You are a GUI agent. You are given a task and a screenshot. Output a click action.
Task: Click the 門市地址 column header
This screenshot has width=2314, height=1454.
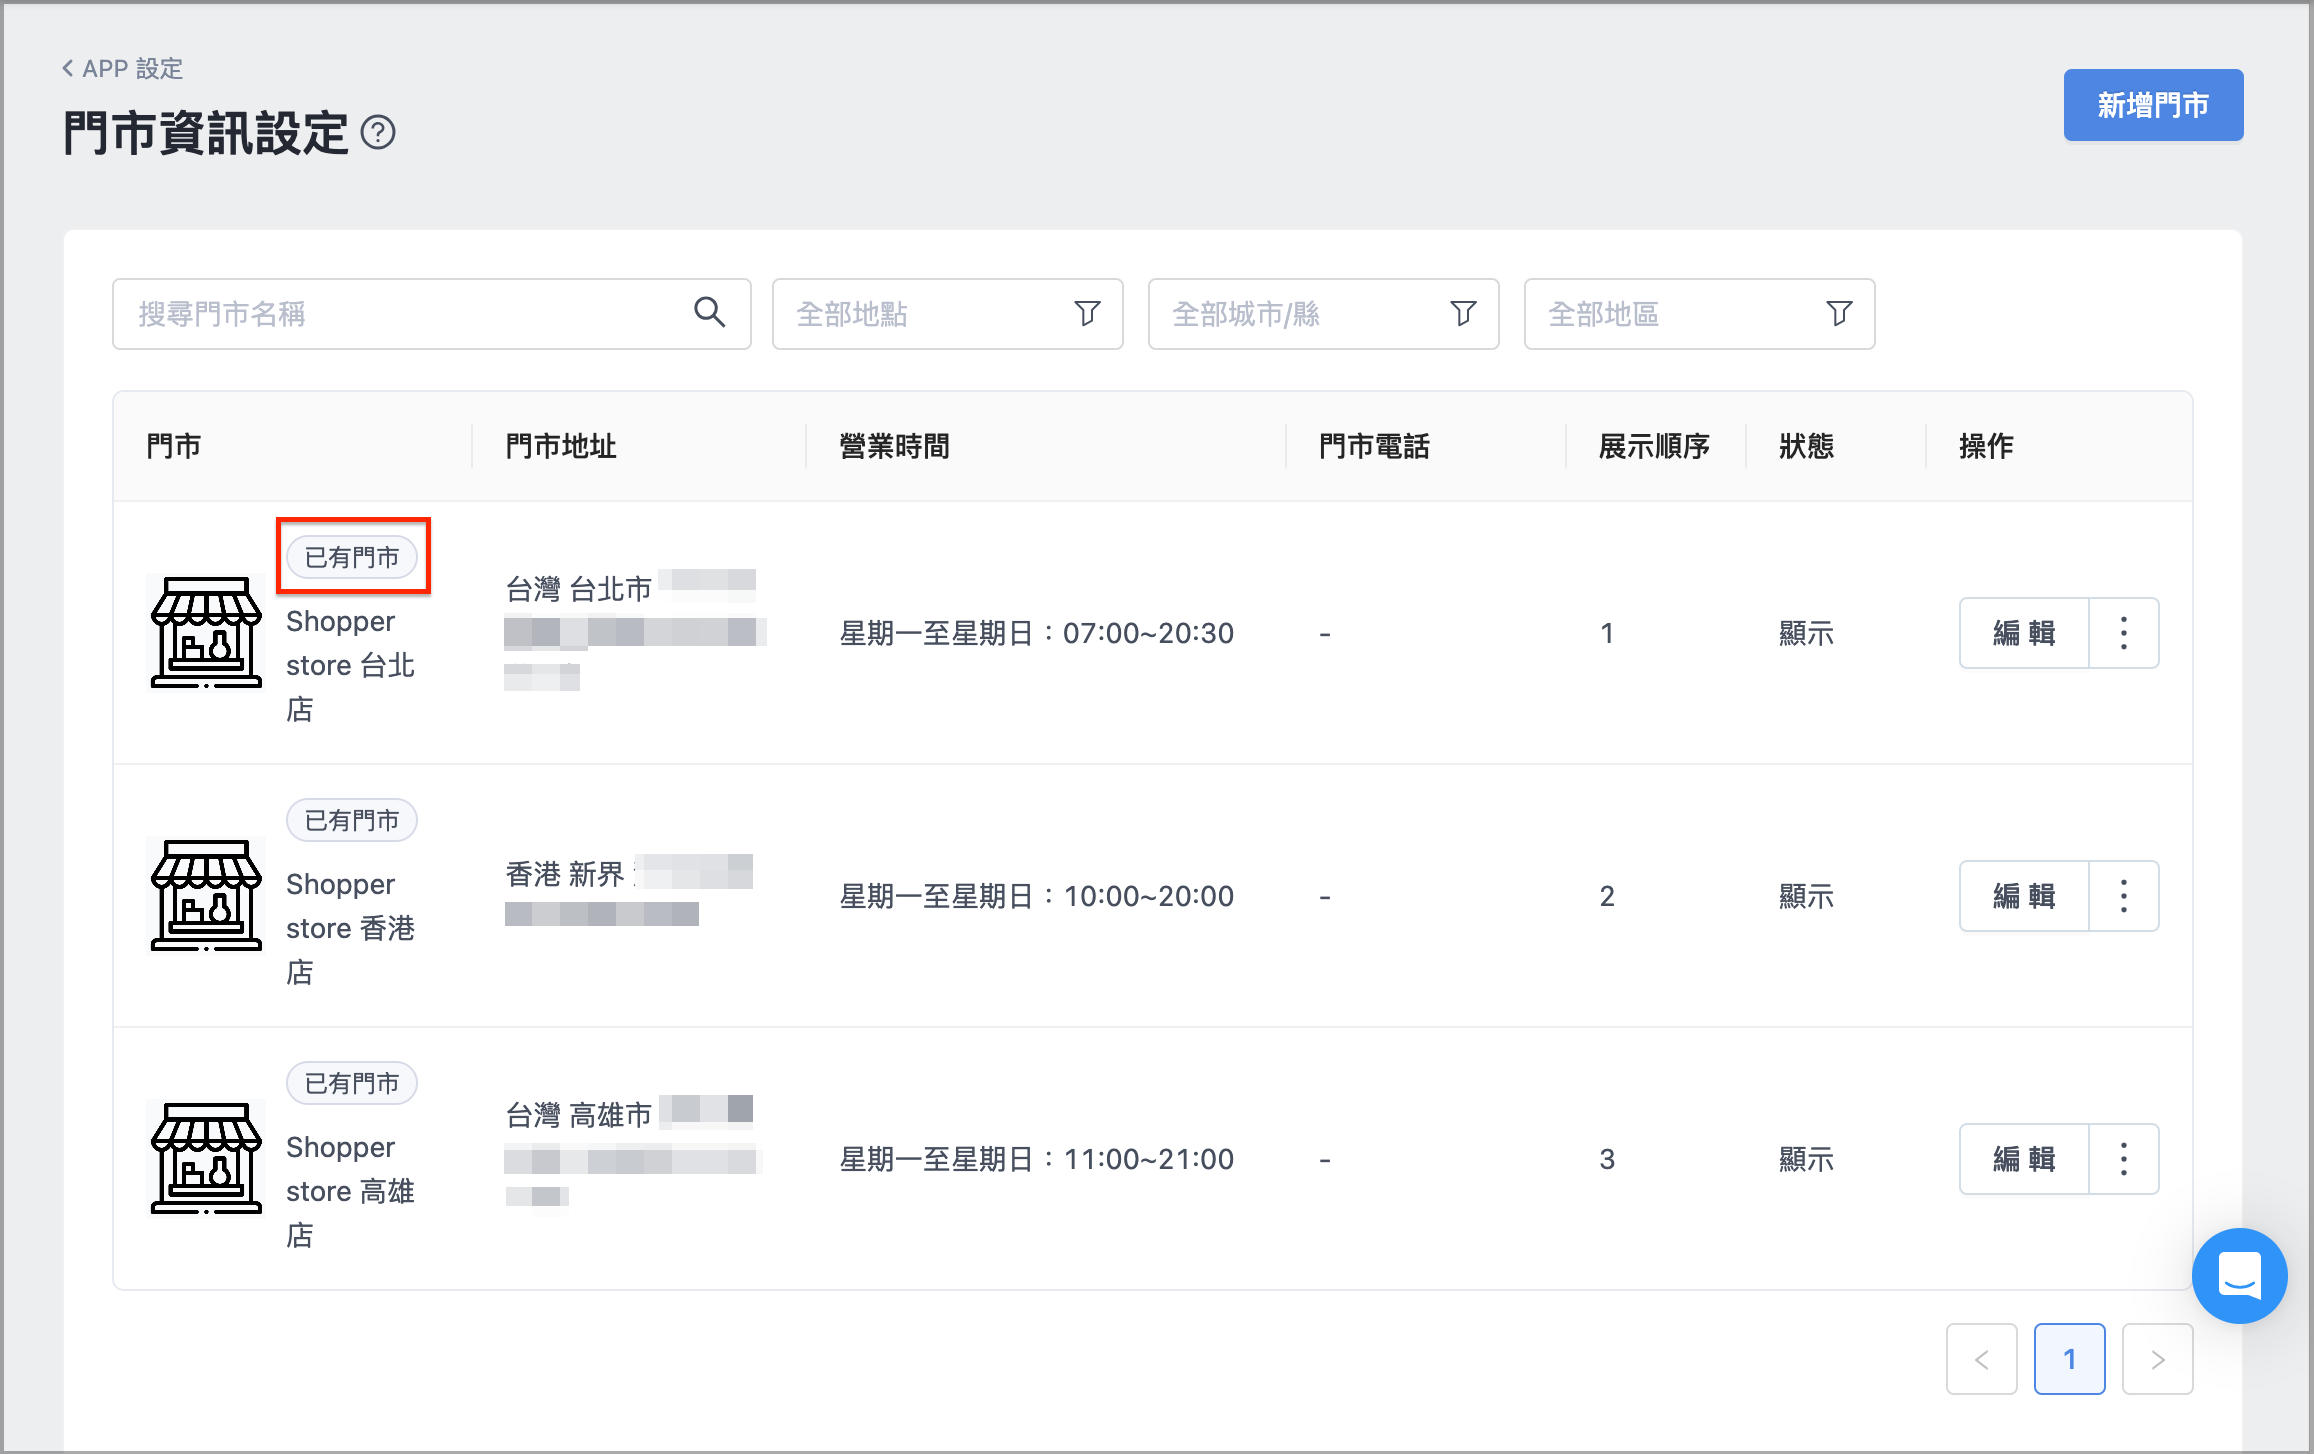(x=561, y=446)
